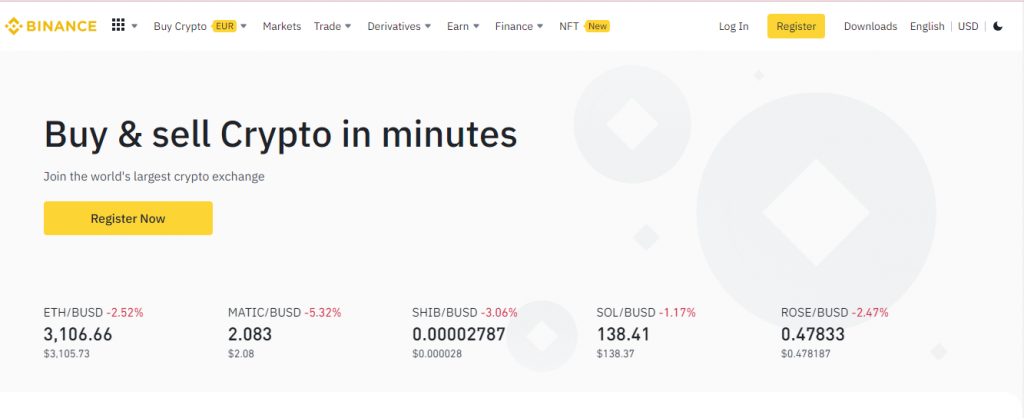This screenshot has height=418, width=1024.
Task: Open the apps grid menu icon
Action: [x=119, y=26]
